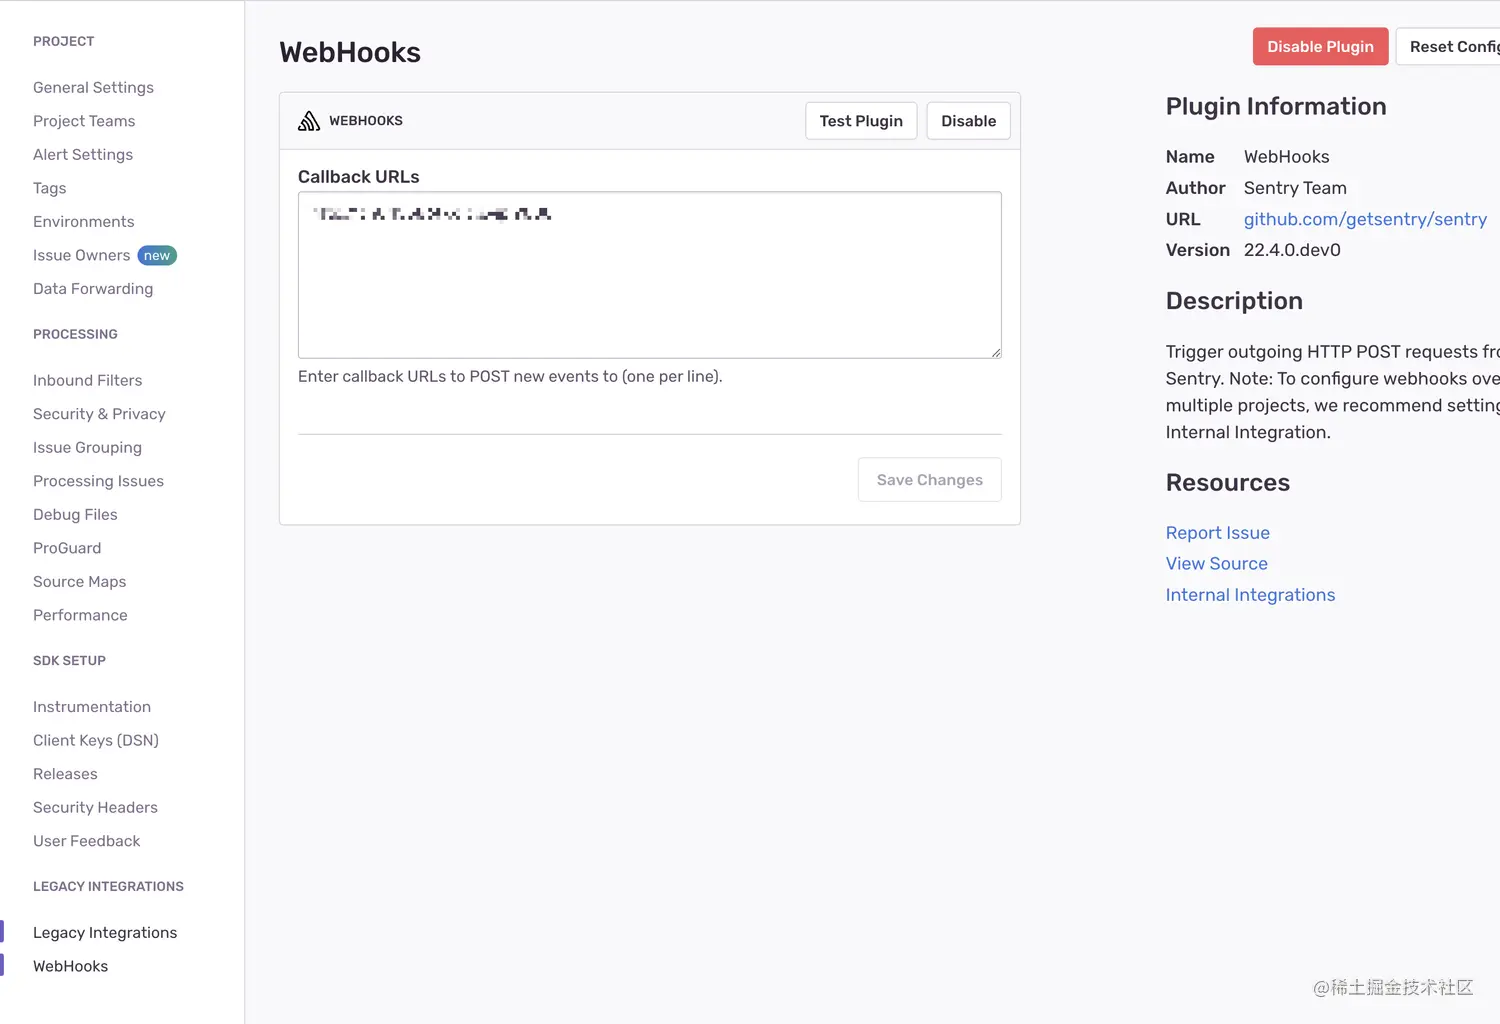Select WebHooks sidebar item
Viewport: 1500px width, 1024px height.
tap(70, 966)
